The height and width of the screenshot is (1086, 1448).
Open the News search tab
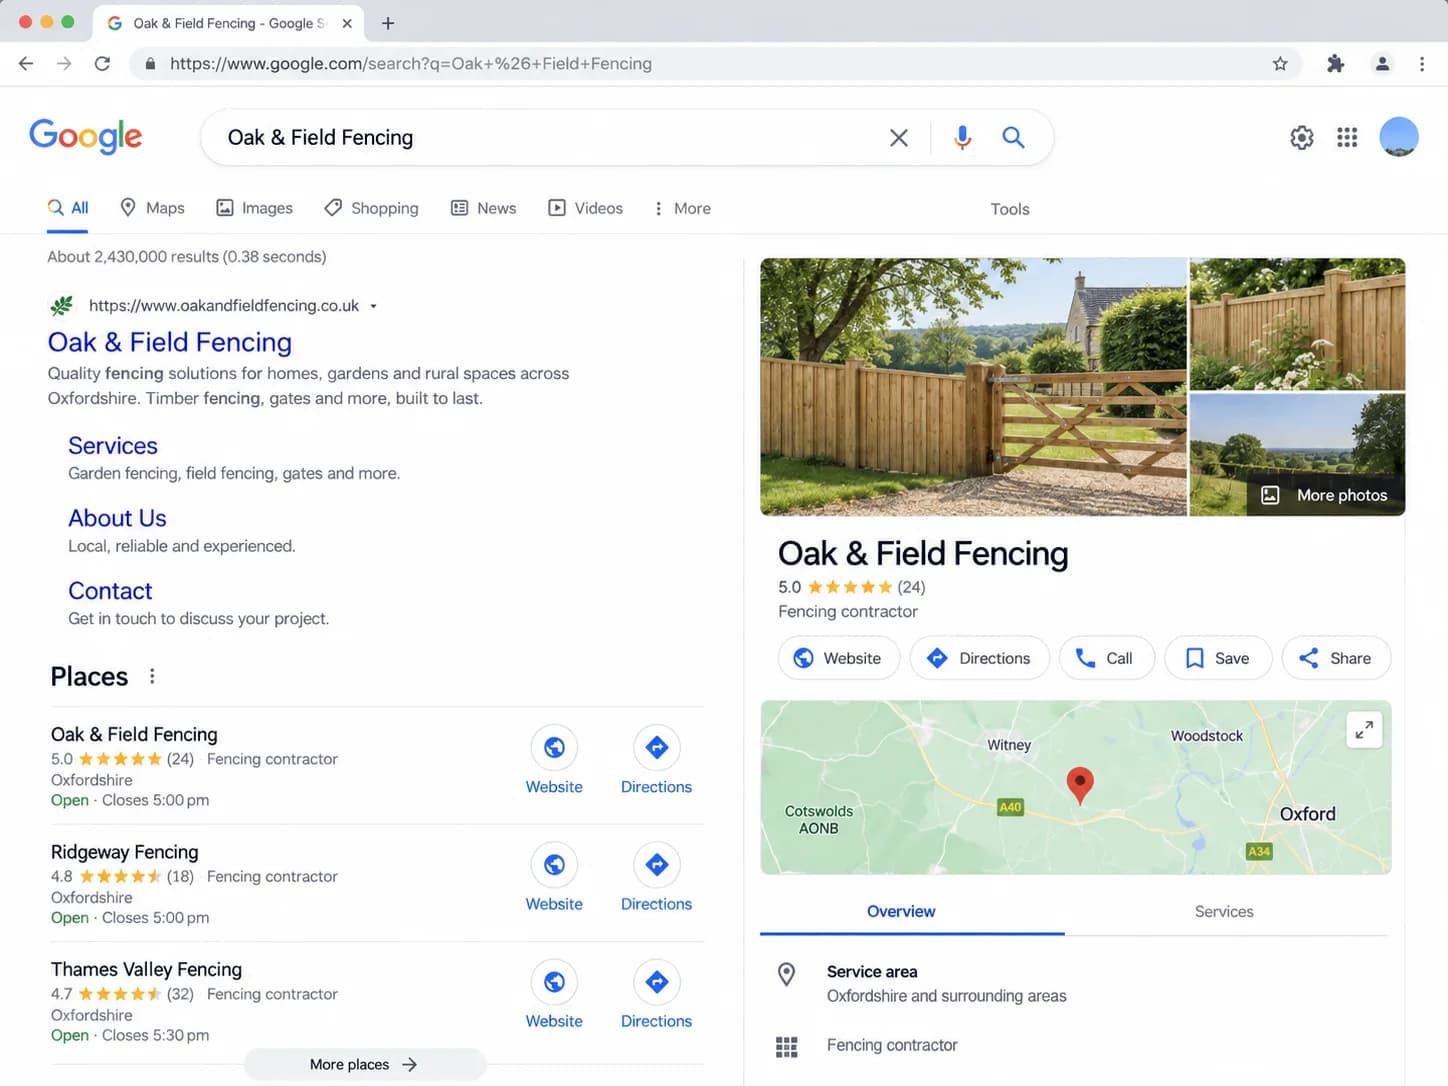coord(483,208)
